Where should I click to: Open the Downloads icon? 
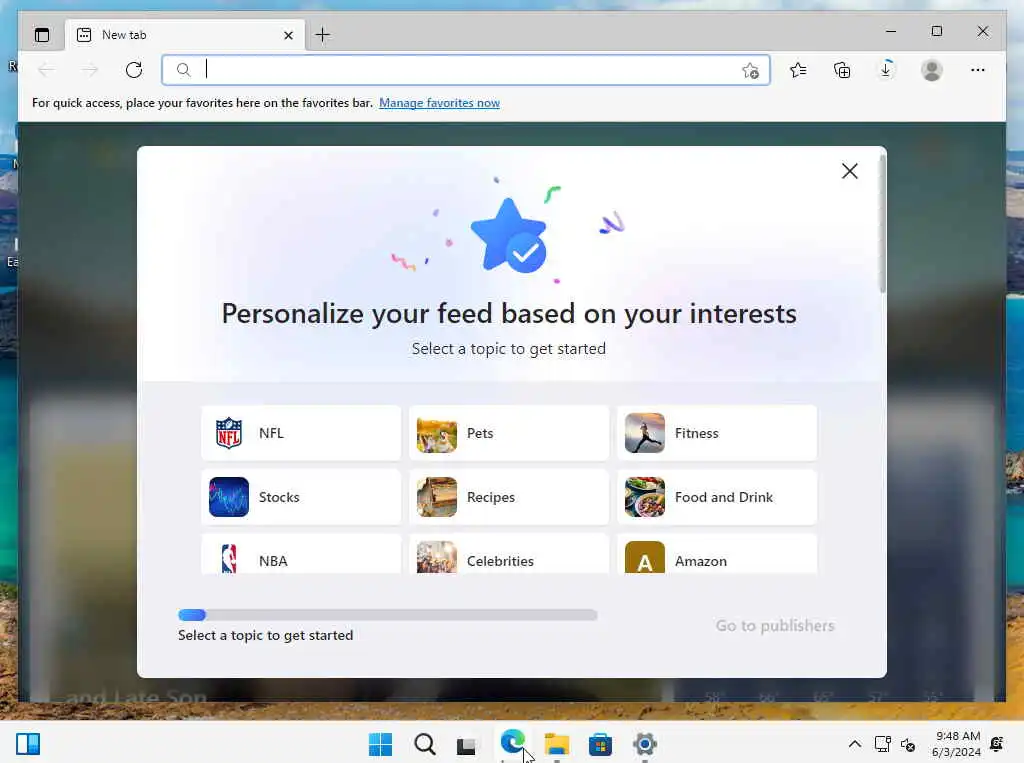pyautogui.click(x=886, y=69)
